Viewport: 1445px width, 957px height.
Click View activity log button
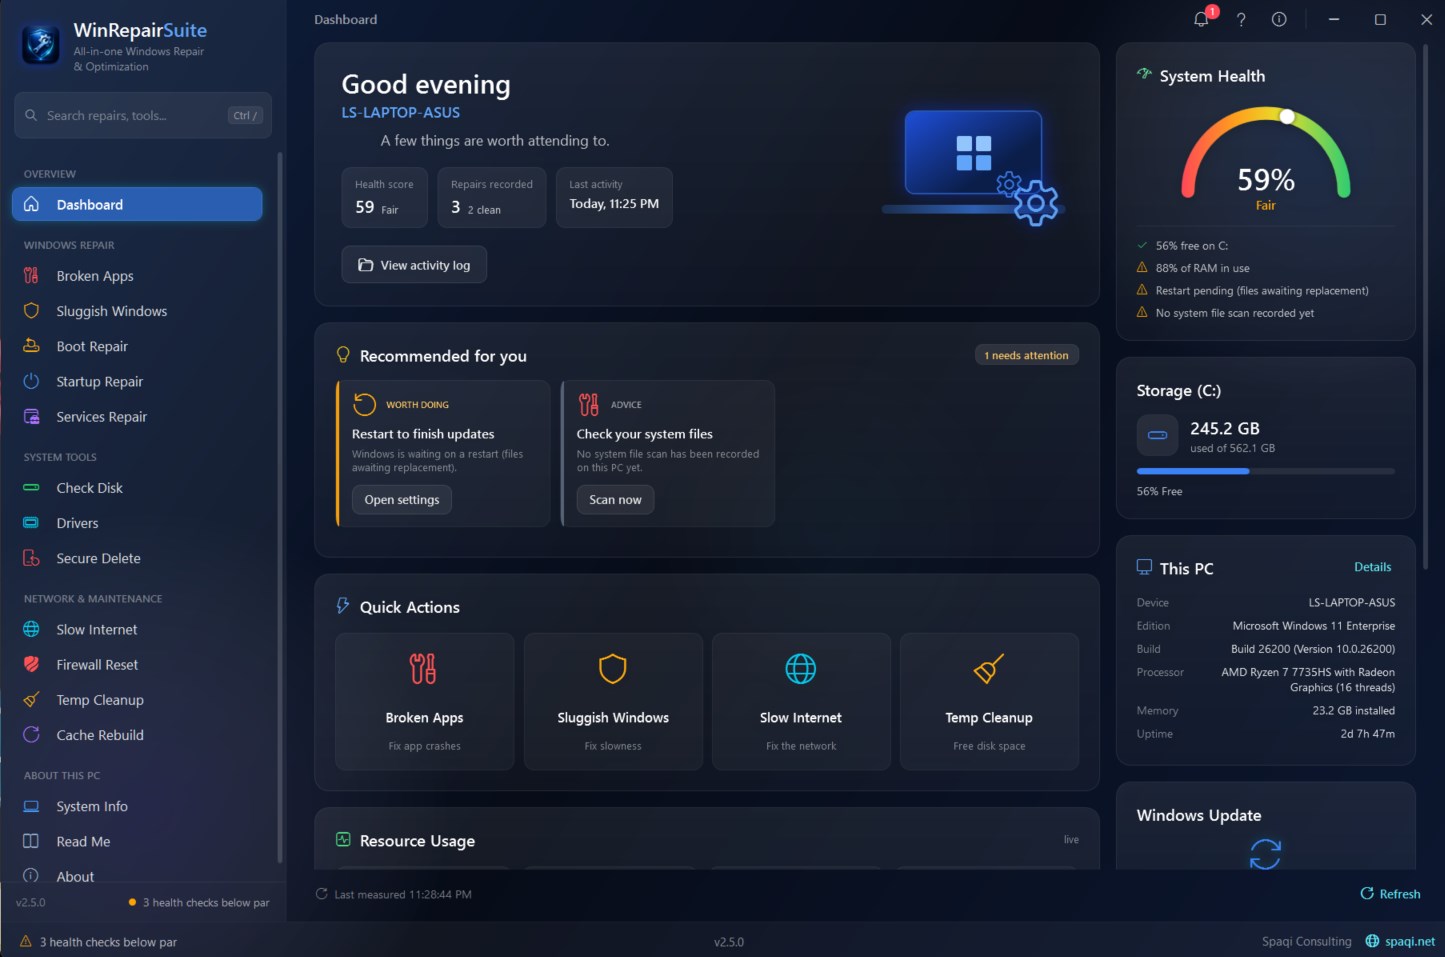(414, 265)
